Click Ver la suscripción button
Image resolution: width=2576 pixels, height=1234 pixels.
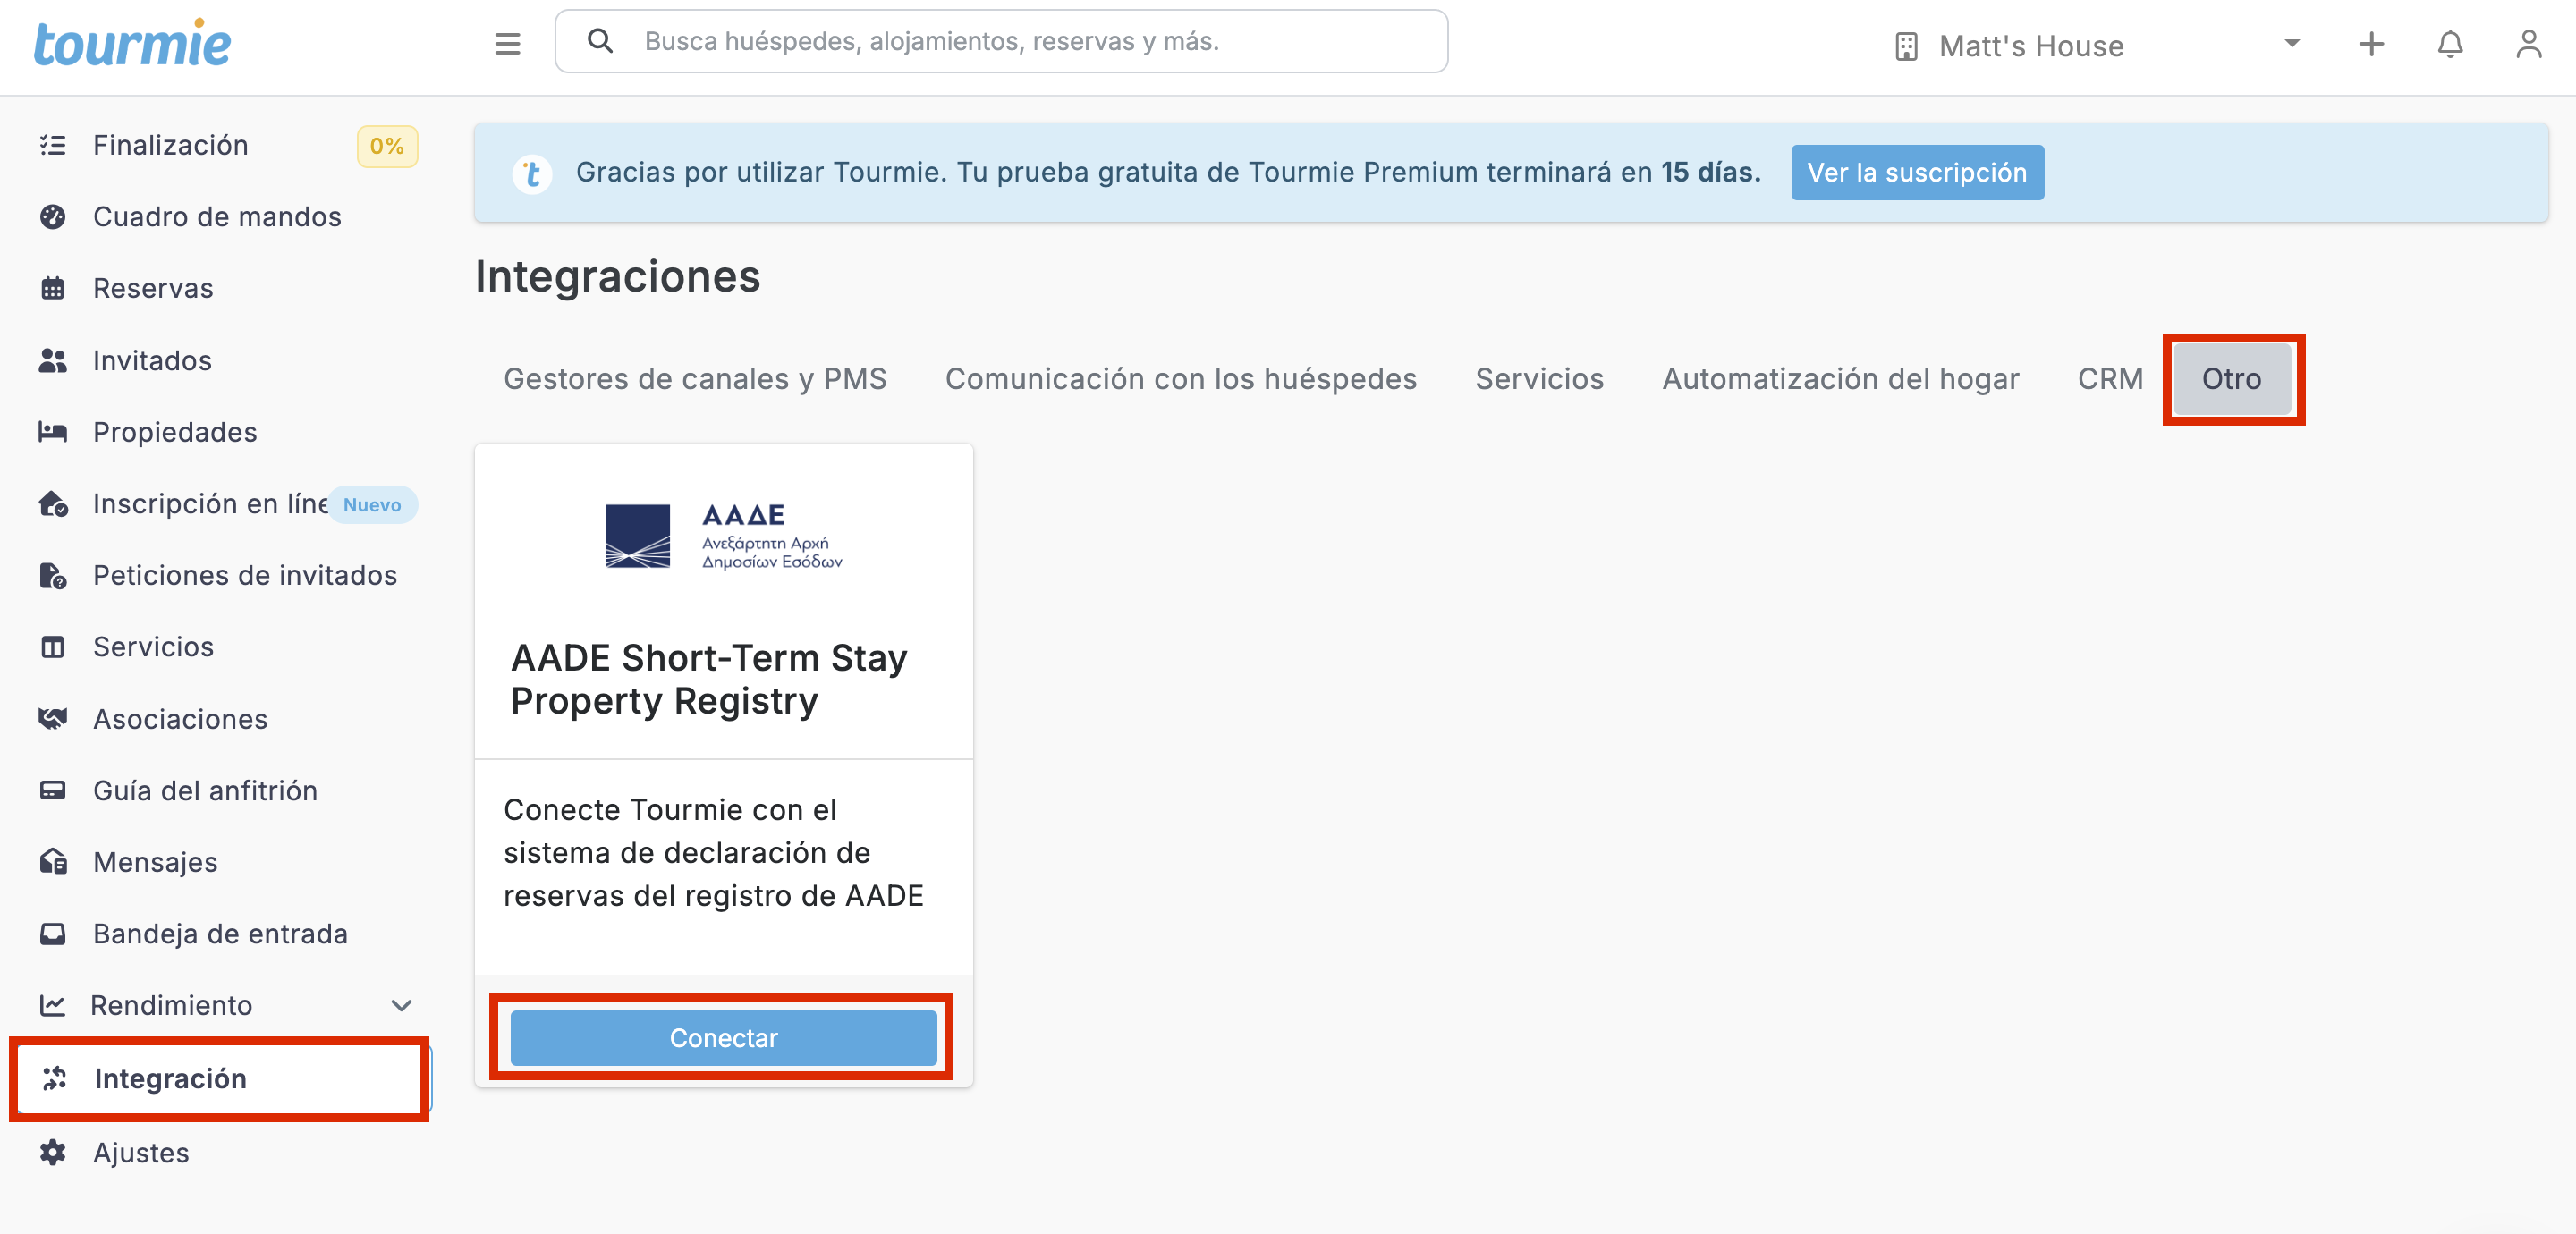pyautogui.click(x=1915, y=172)
